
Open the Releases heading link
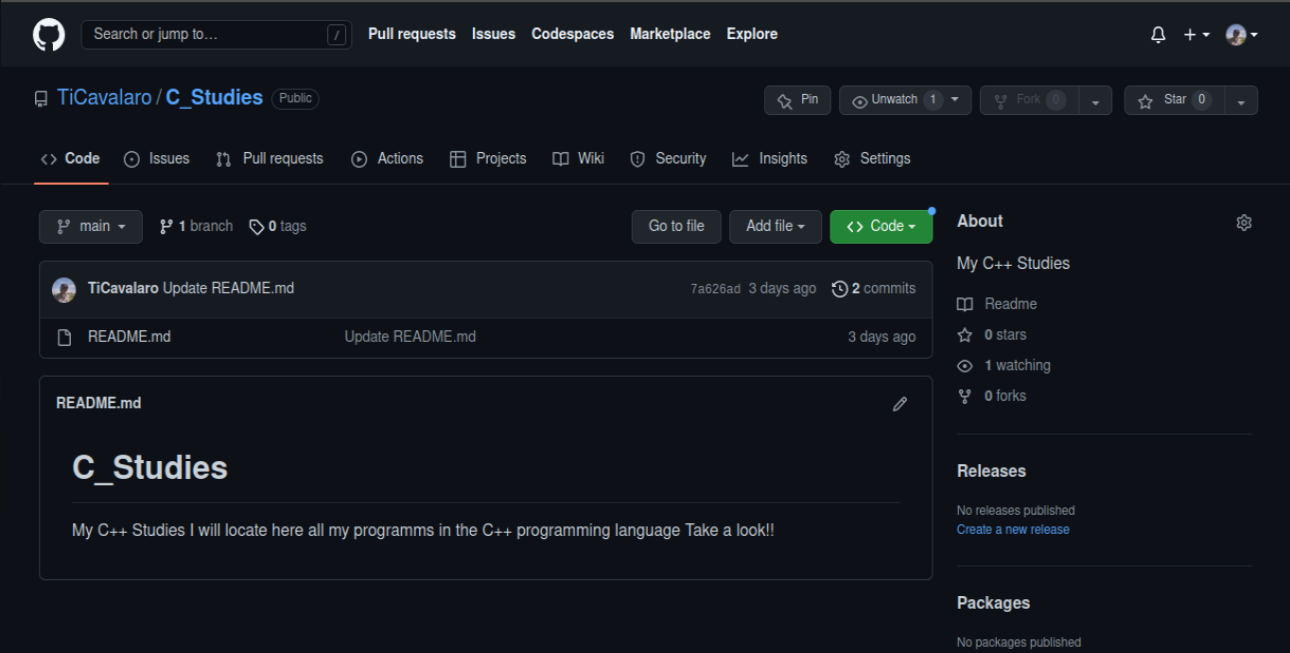tap(991, 471)
